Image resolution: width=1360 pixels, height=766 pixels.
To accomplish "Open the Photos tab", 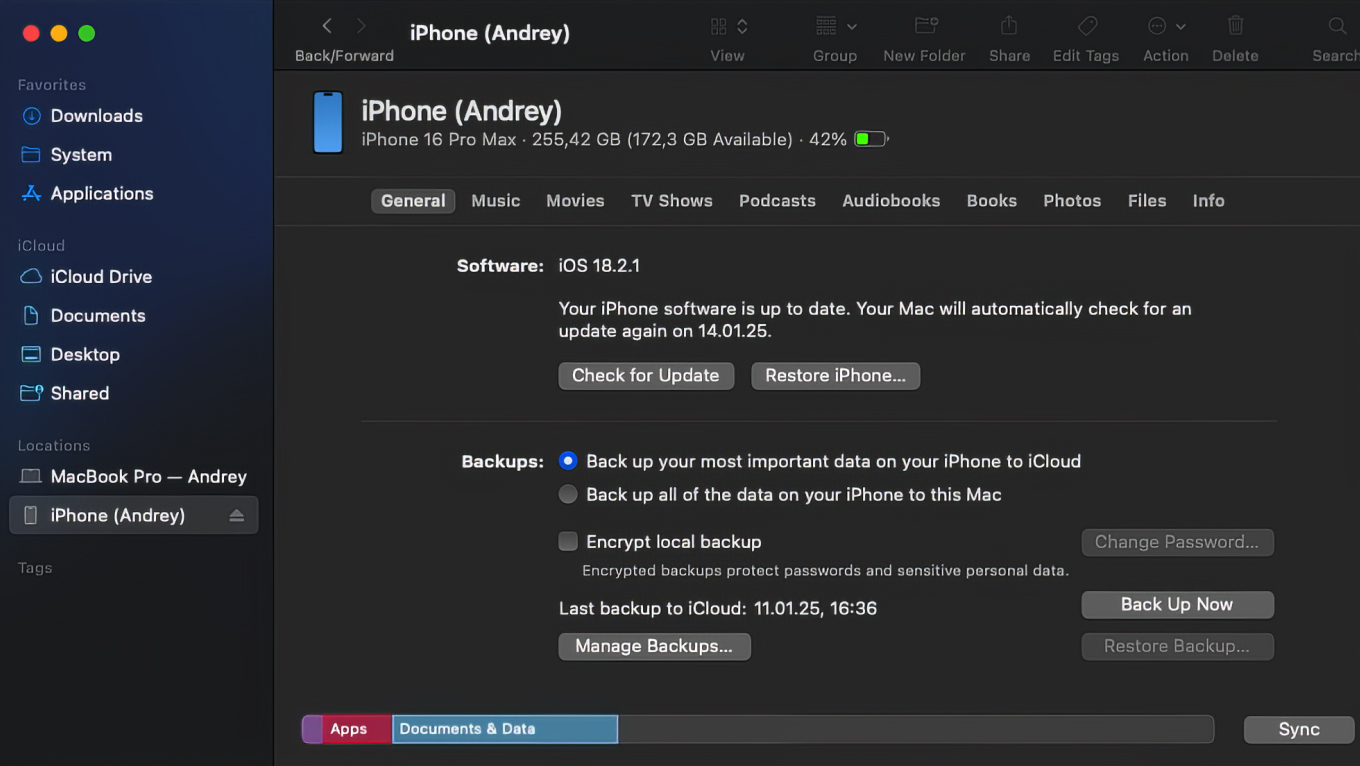I will 1071,200.
